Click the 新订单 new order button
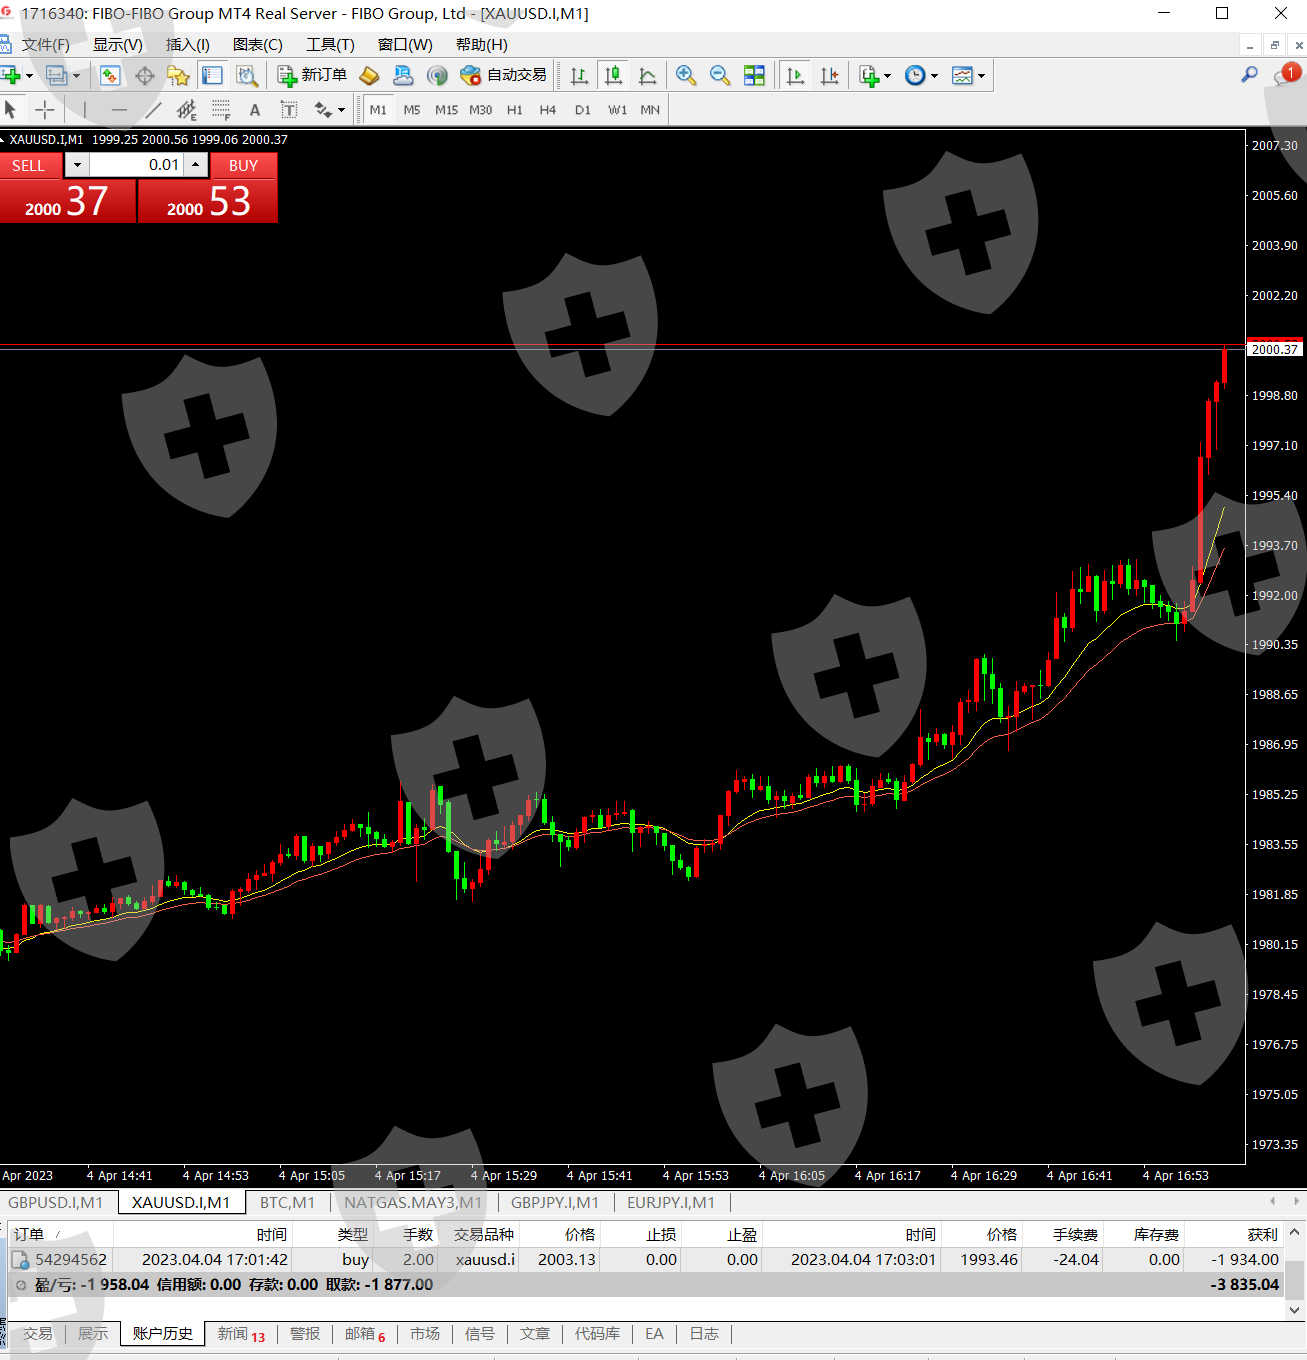Image resolution: width=1307 pixels, height=1360 pixels. tap(312, 76)
